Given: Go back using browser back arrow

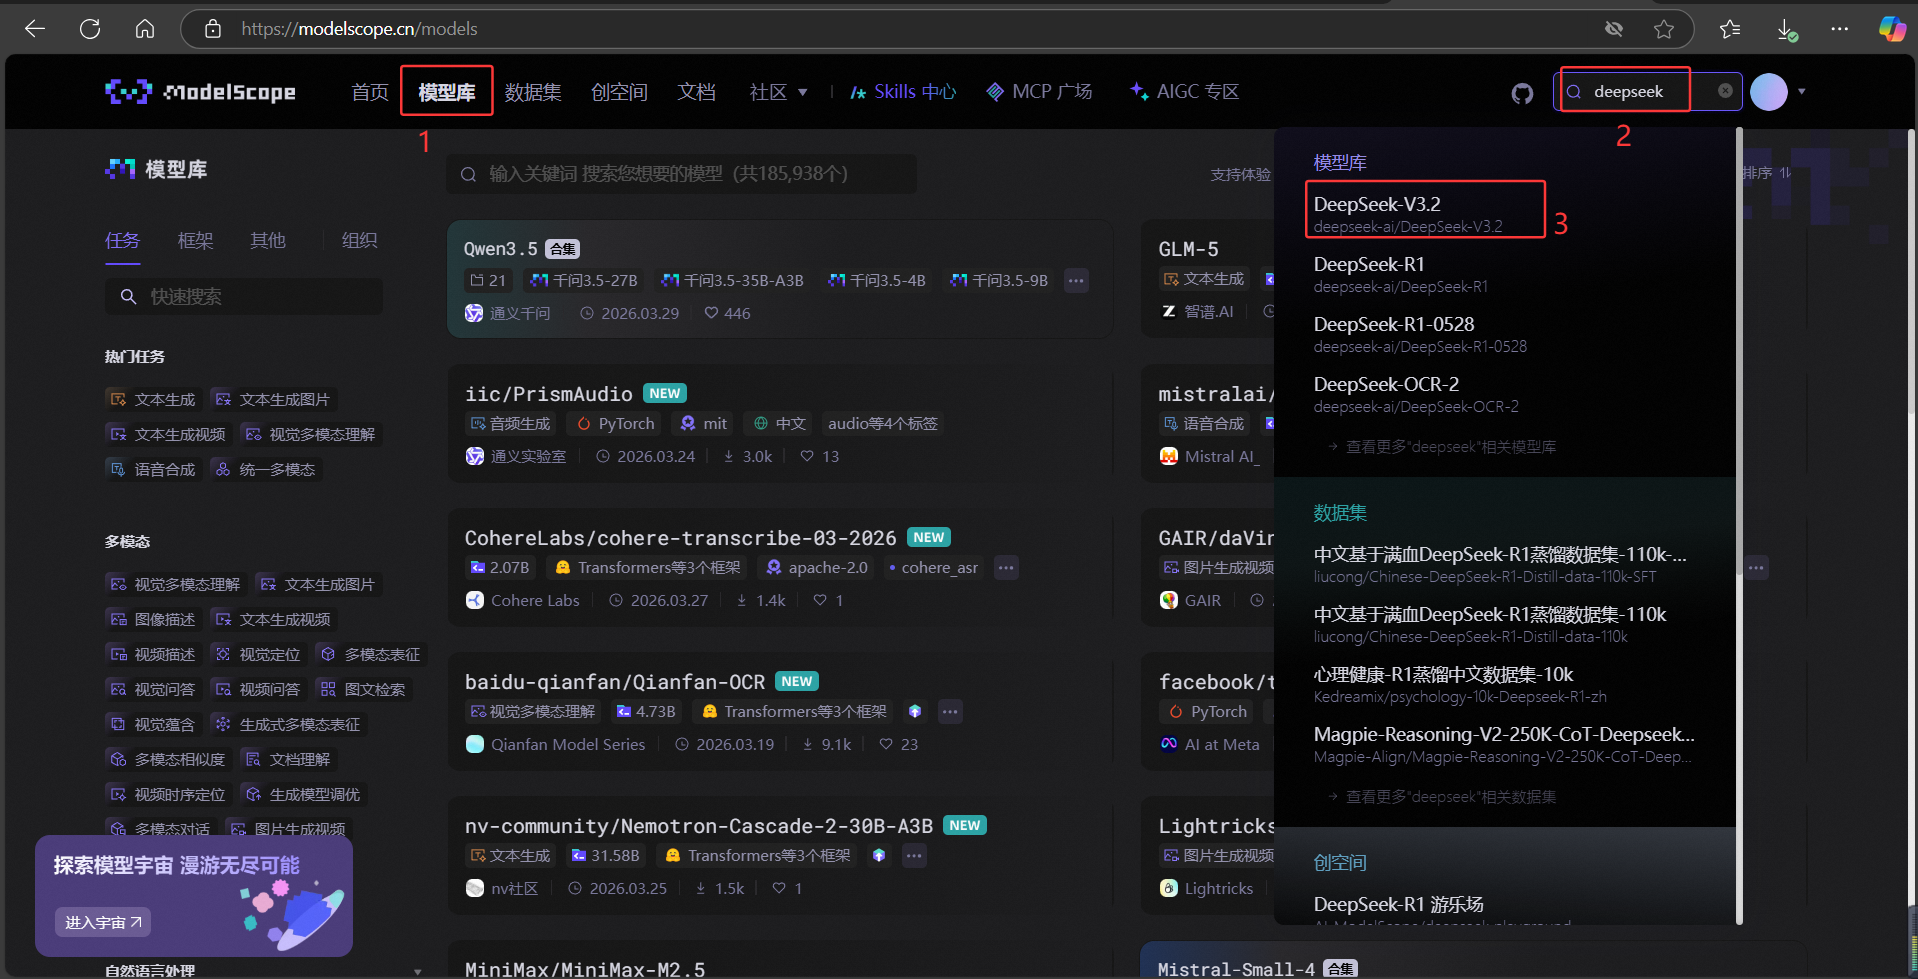Looking at the screenshot, I should tap(35, 29).
